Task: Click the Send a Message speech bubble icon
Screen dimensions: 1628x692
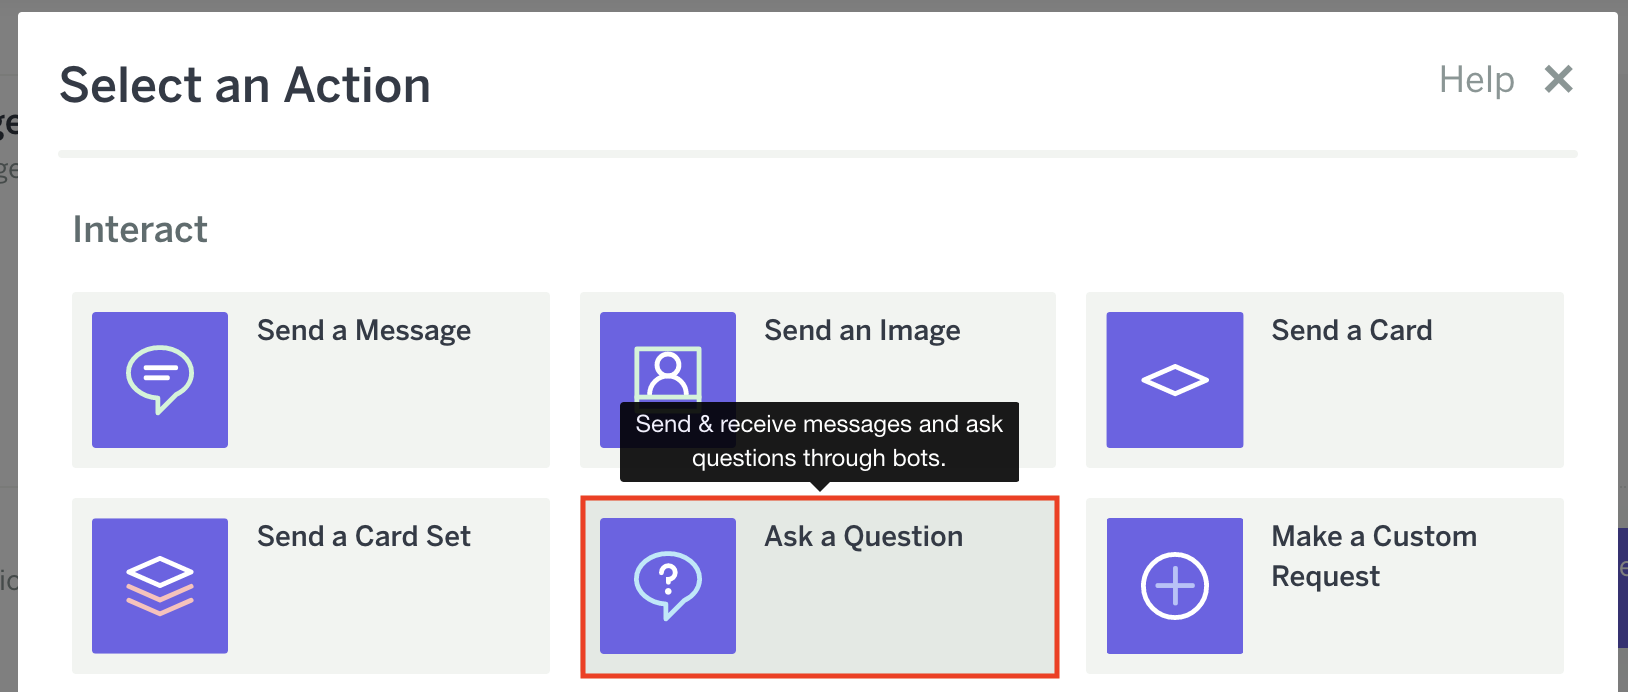Action: pos(160,379)
